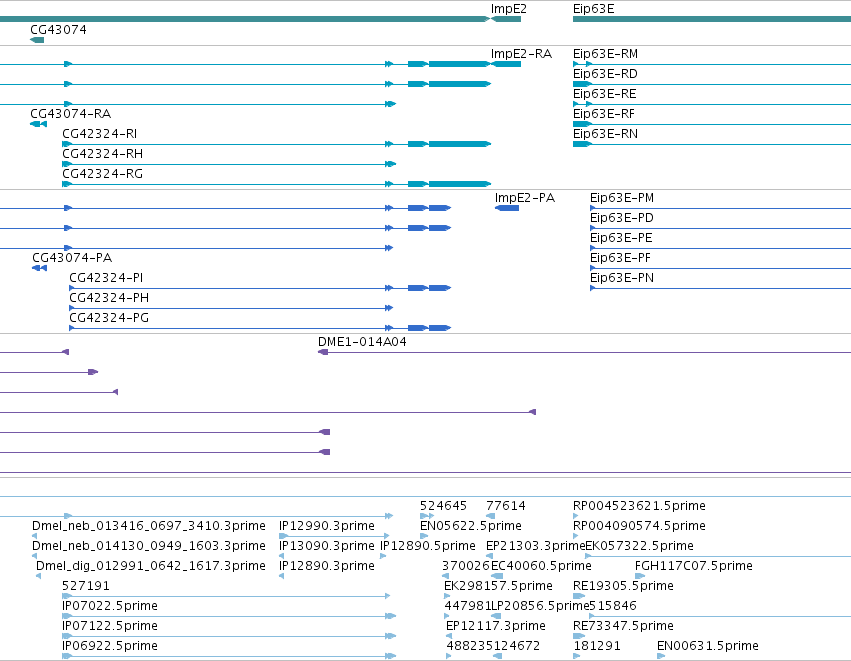Select Dmel_dig_012991_0642_1617.3prime label
The width and height of the screenshot is (851, 661).
(x=151, y=566)
